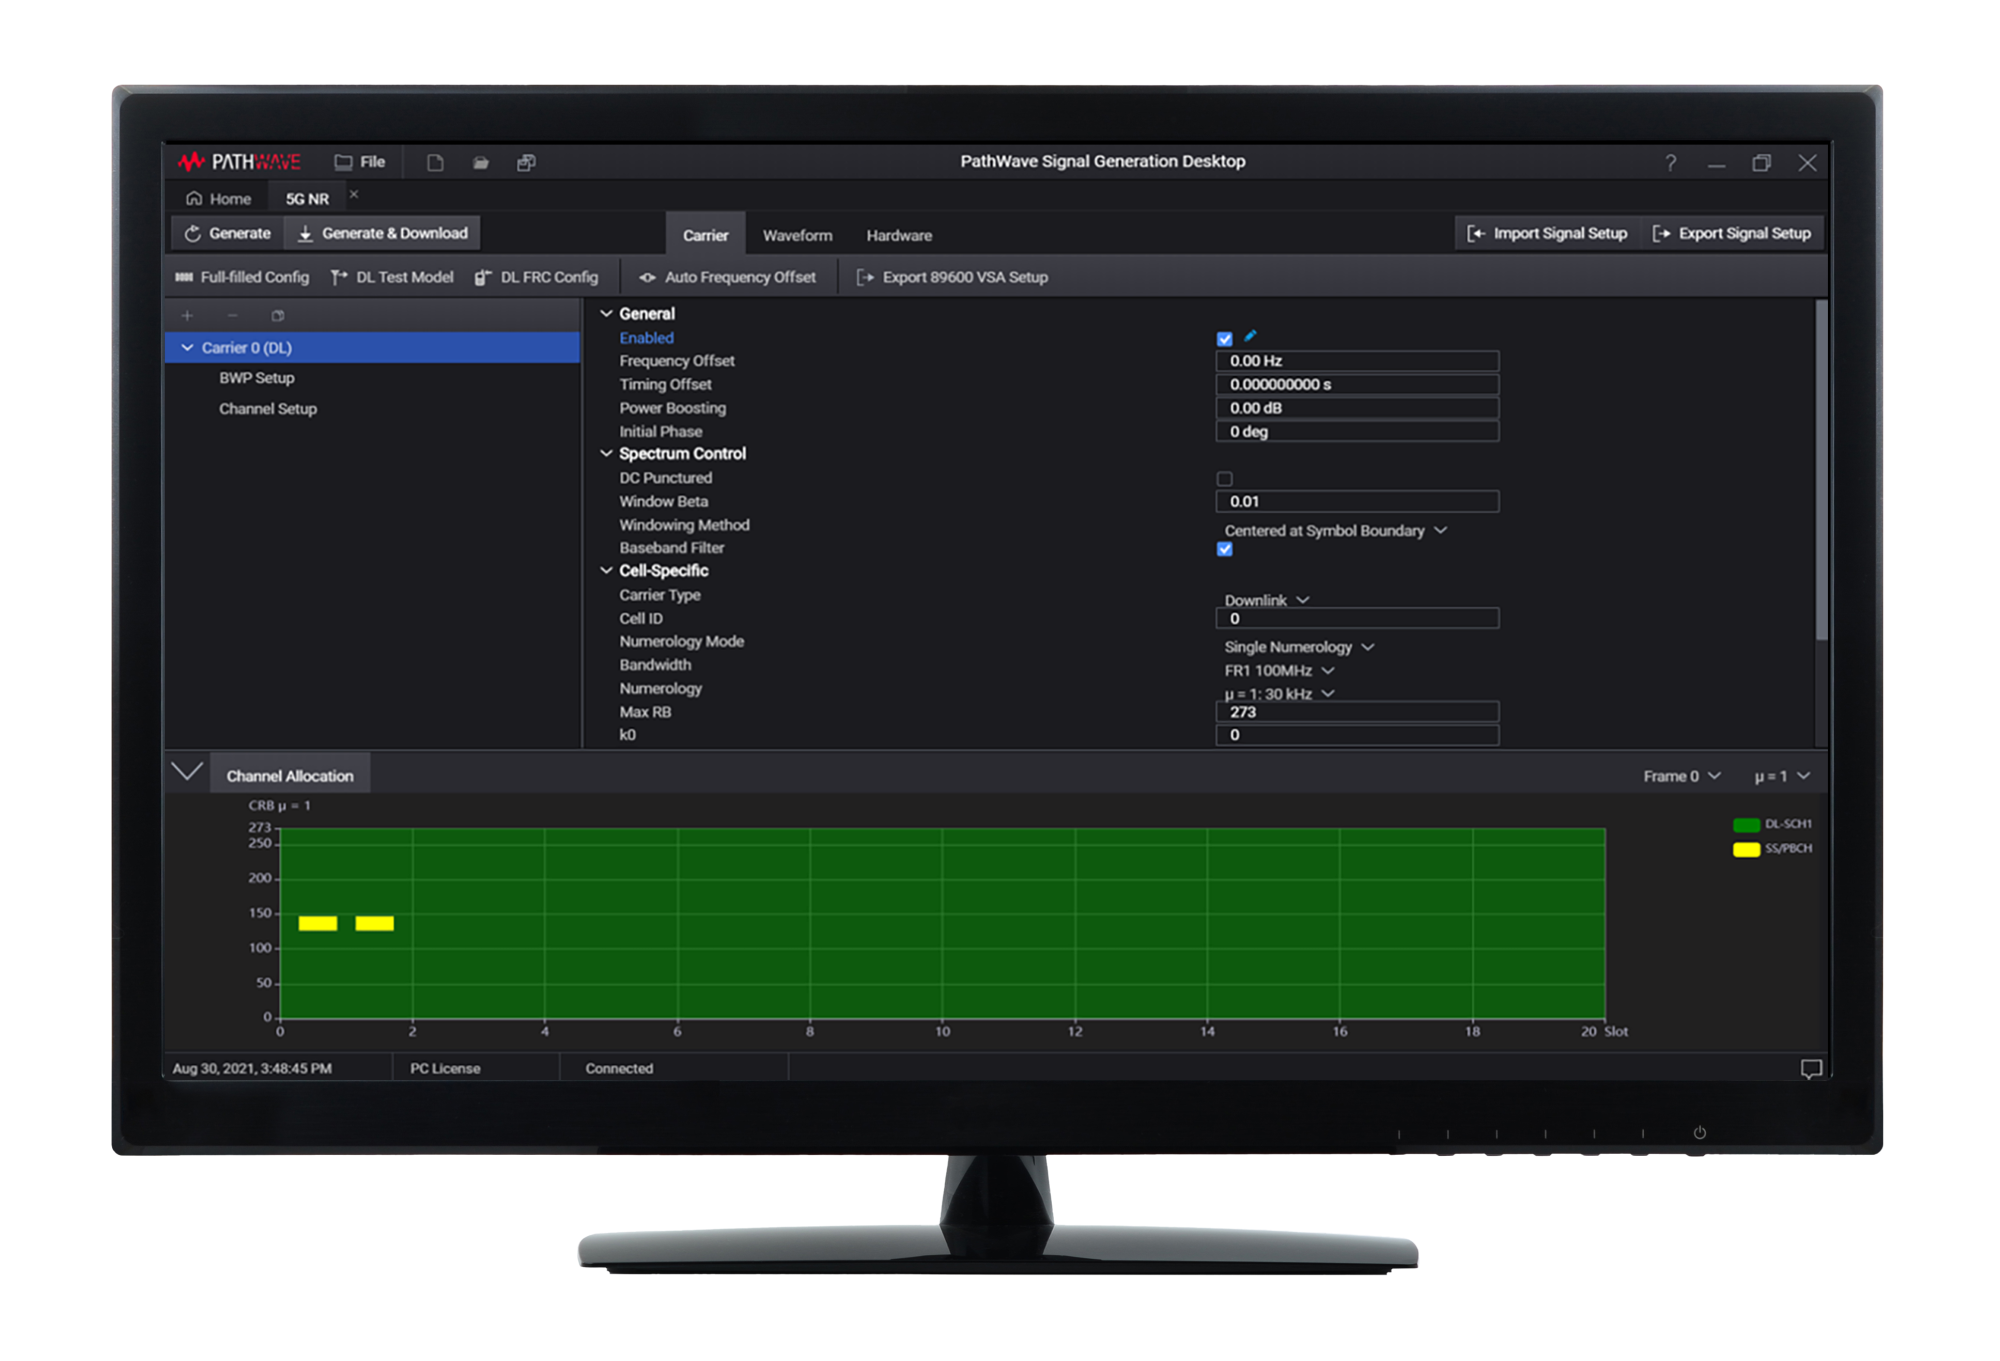The width and height of the screenshot is (2000, 1361).
Task: Click the yellow SS/PBCH legend swatch
Action: tap(1746, 849)
